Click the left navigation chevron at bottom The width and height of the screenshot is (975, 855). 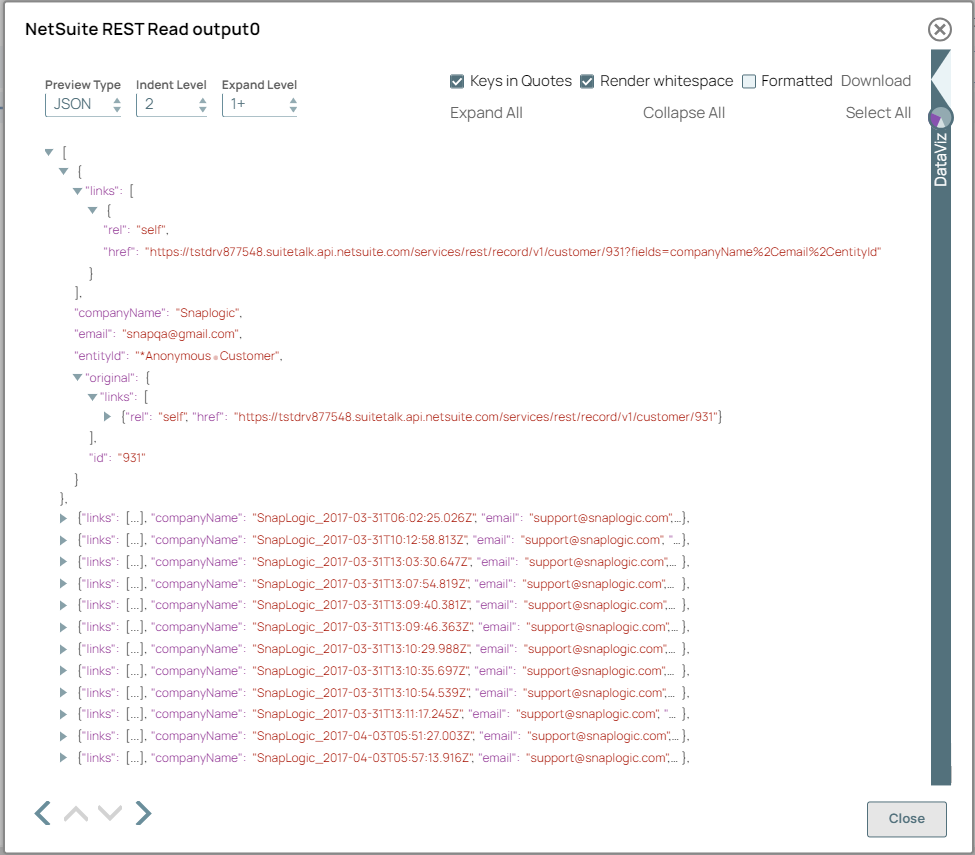click(x=42, y=813)
